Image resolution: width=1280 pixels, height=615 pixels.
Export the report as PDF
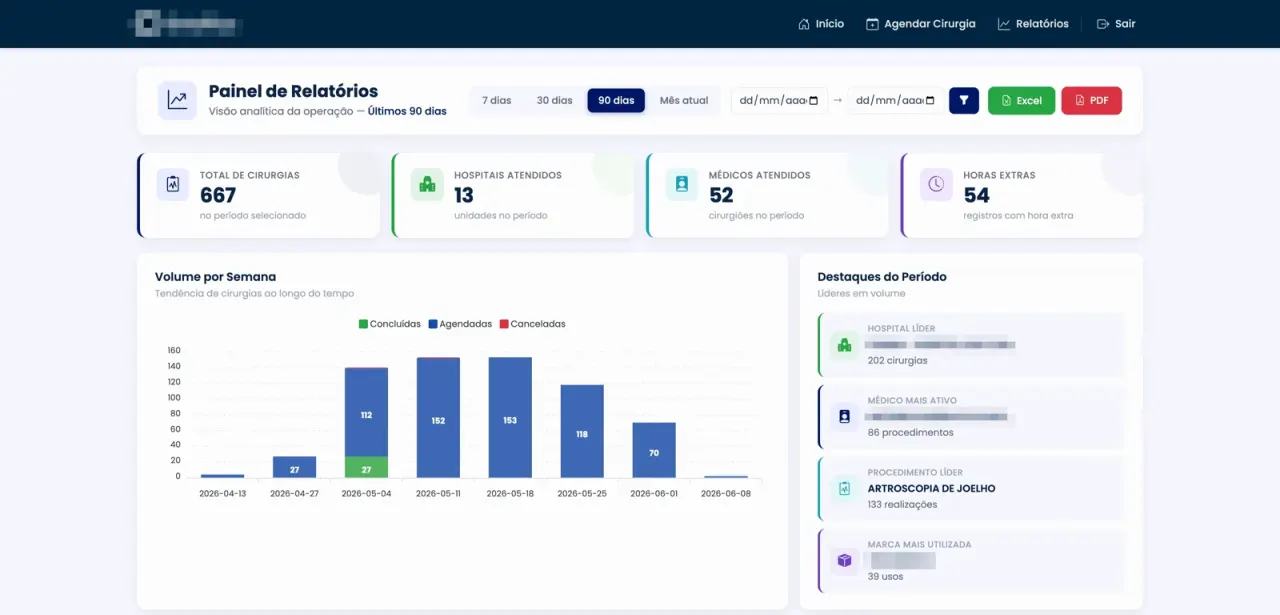point(1091,100)
